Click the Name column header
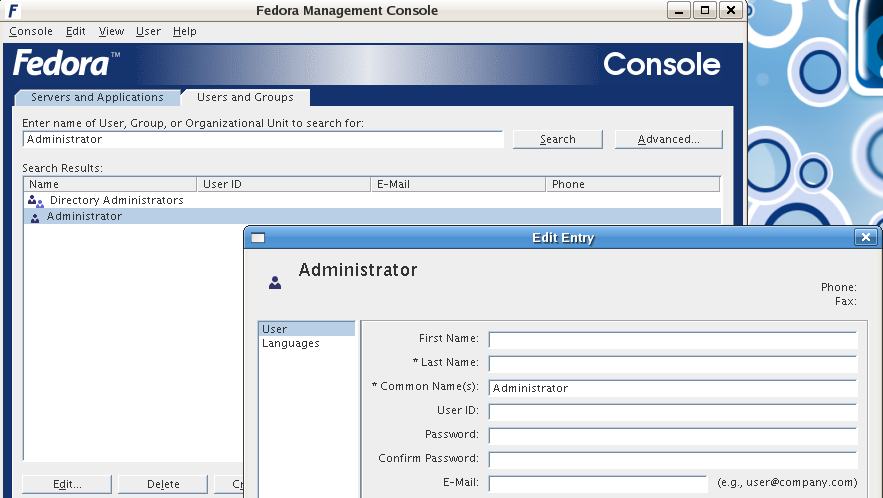The image size is (883, 498). tap(110, 184)
